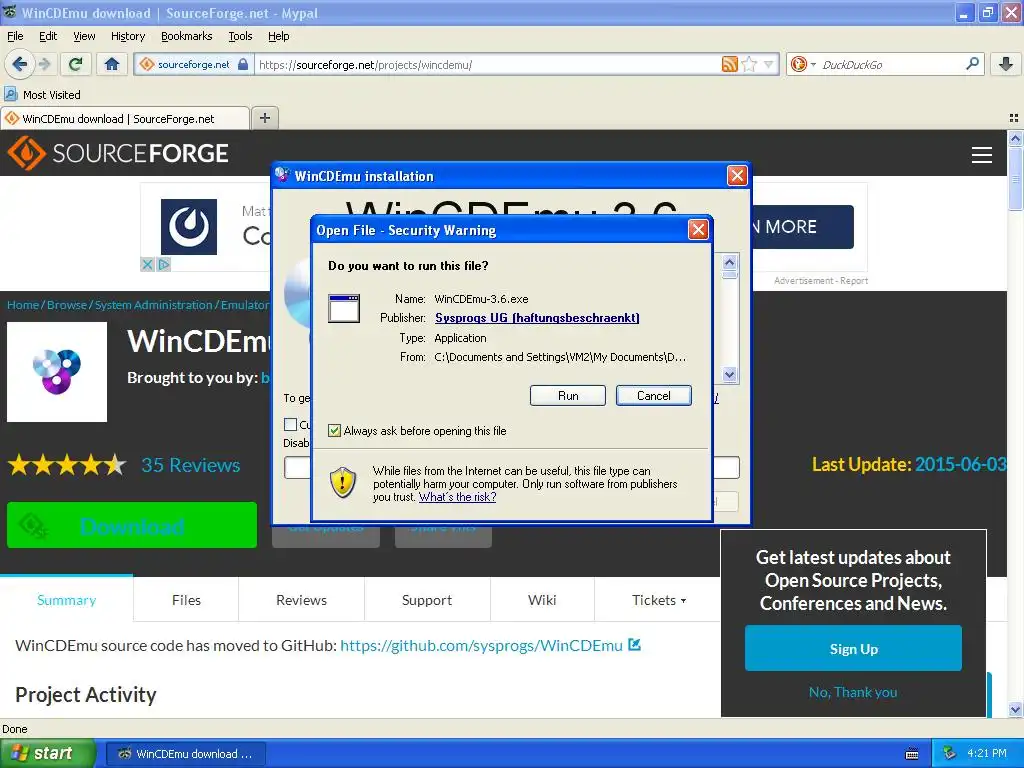
Task: Open the View menu
Action: (x=84, y=36)
